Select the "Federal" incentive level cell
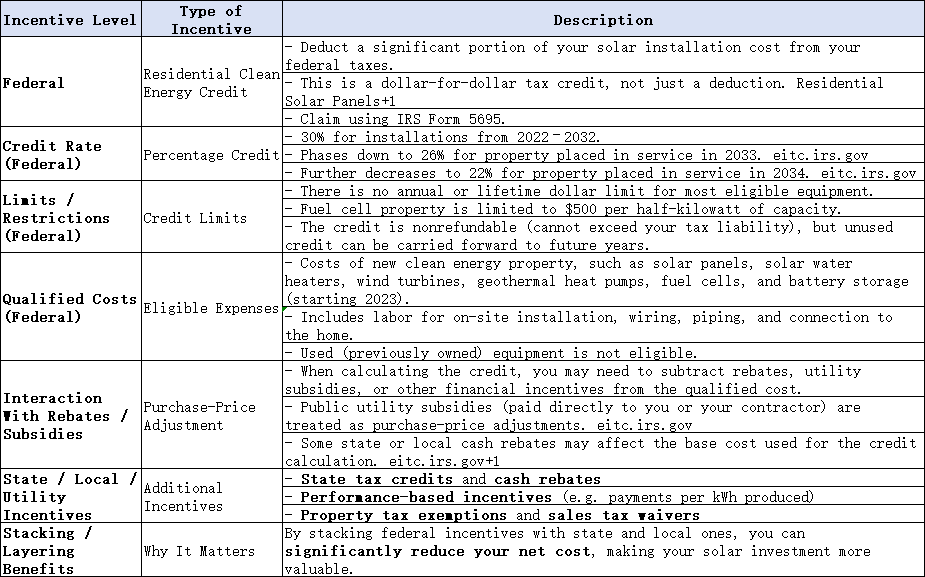 pyautogui.click(x=33, y=83)
